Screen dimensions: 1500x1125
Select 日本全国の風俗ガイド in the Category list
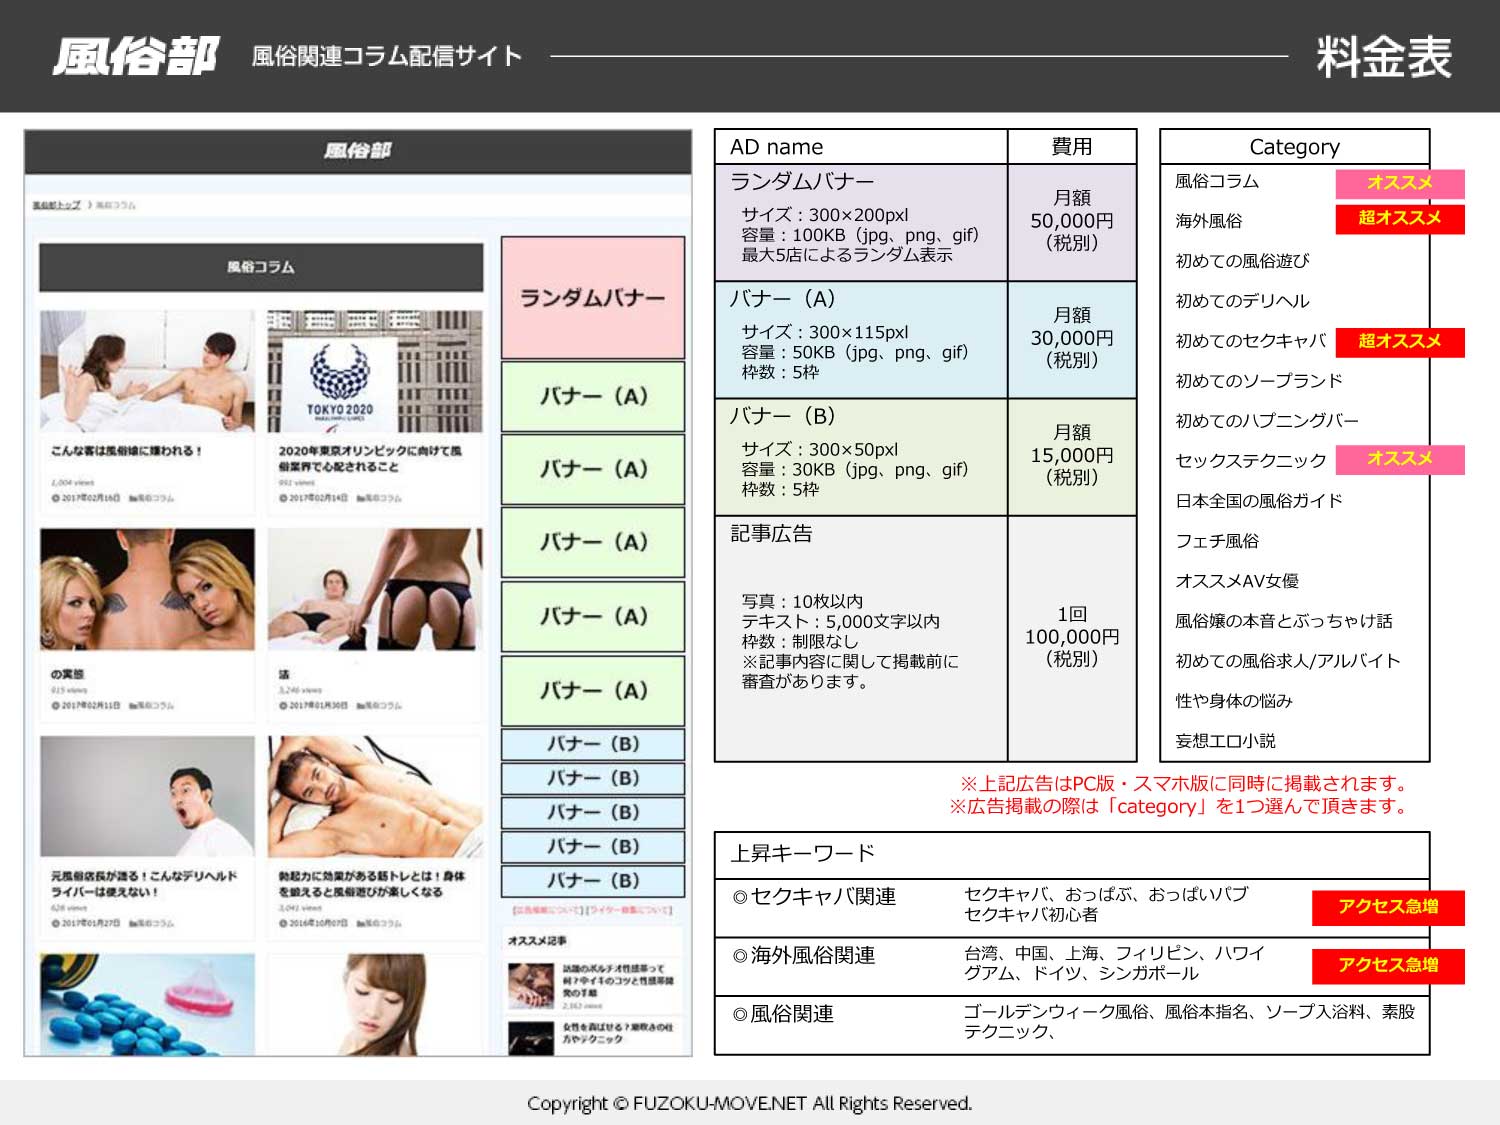point(1258,501)
